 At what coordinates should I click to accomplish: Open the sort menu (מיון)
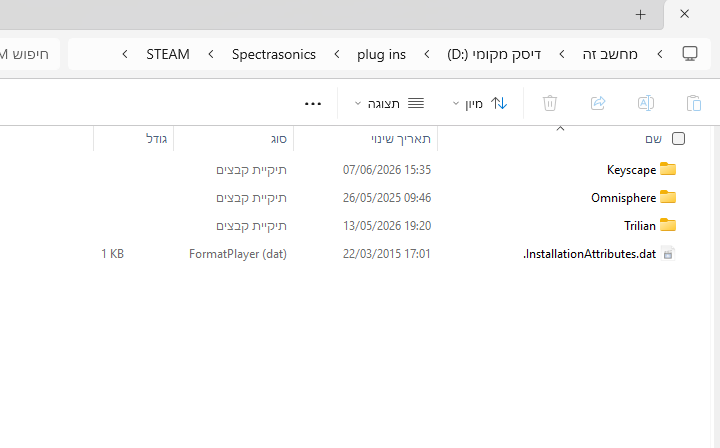479,103
